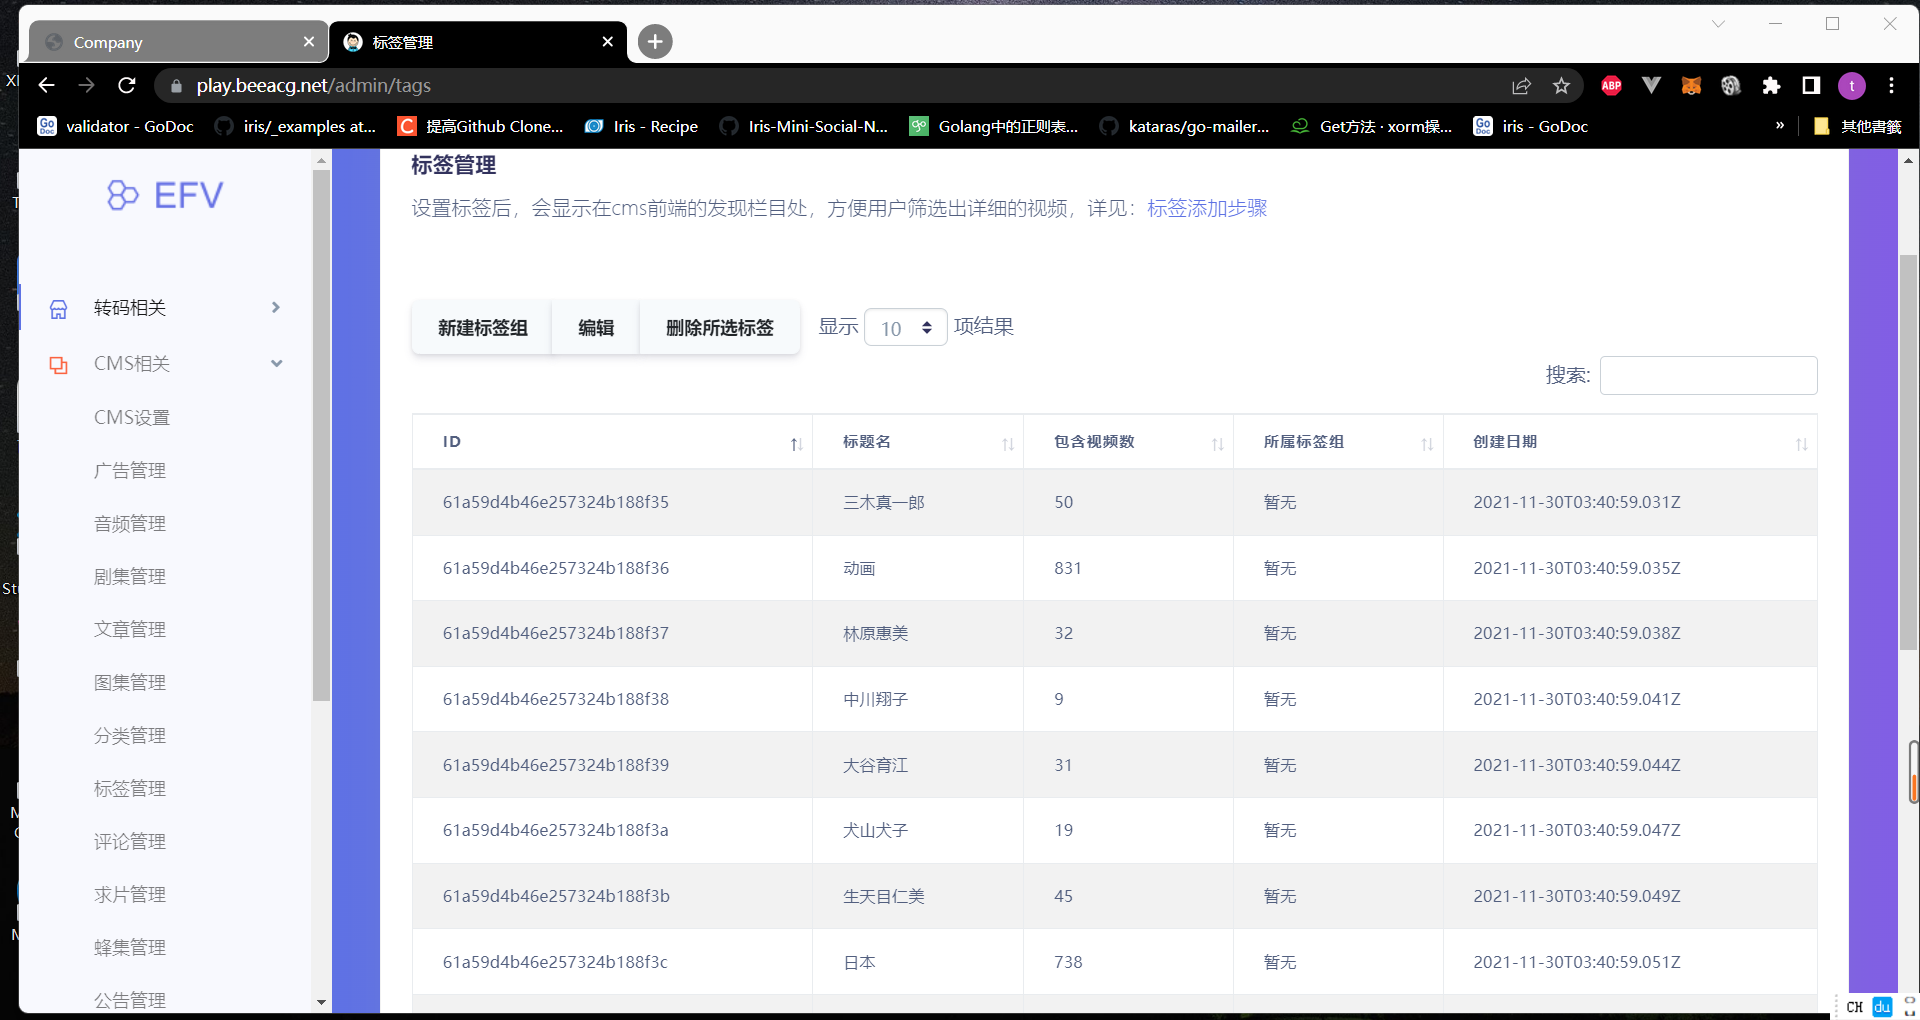Click the share page icon in address bar
This screenshot has height=1020, width=1920.
1521,86
